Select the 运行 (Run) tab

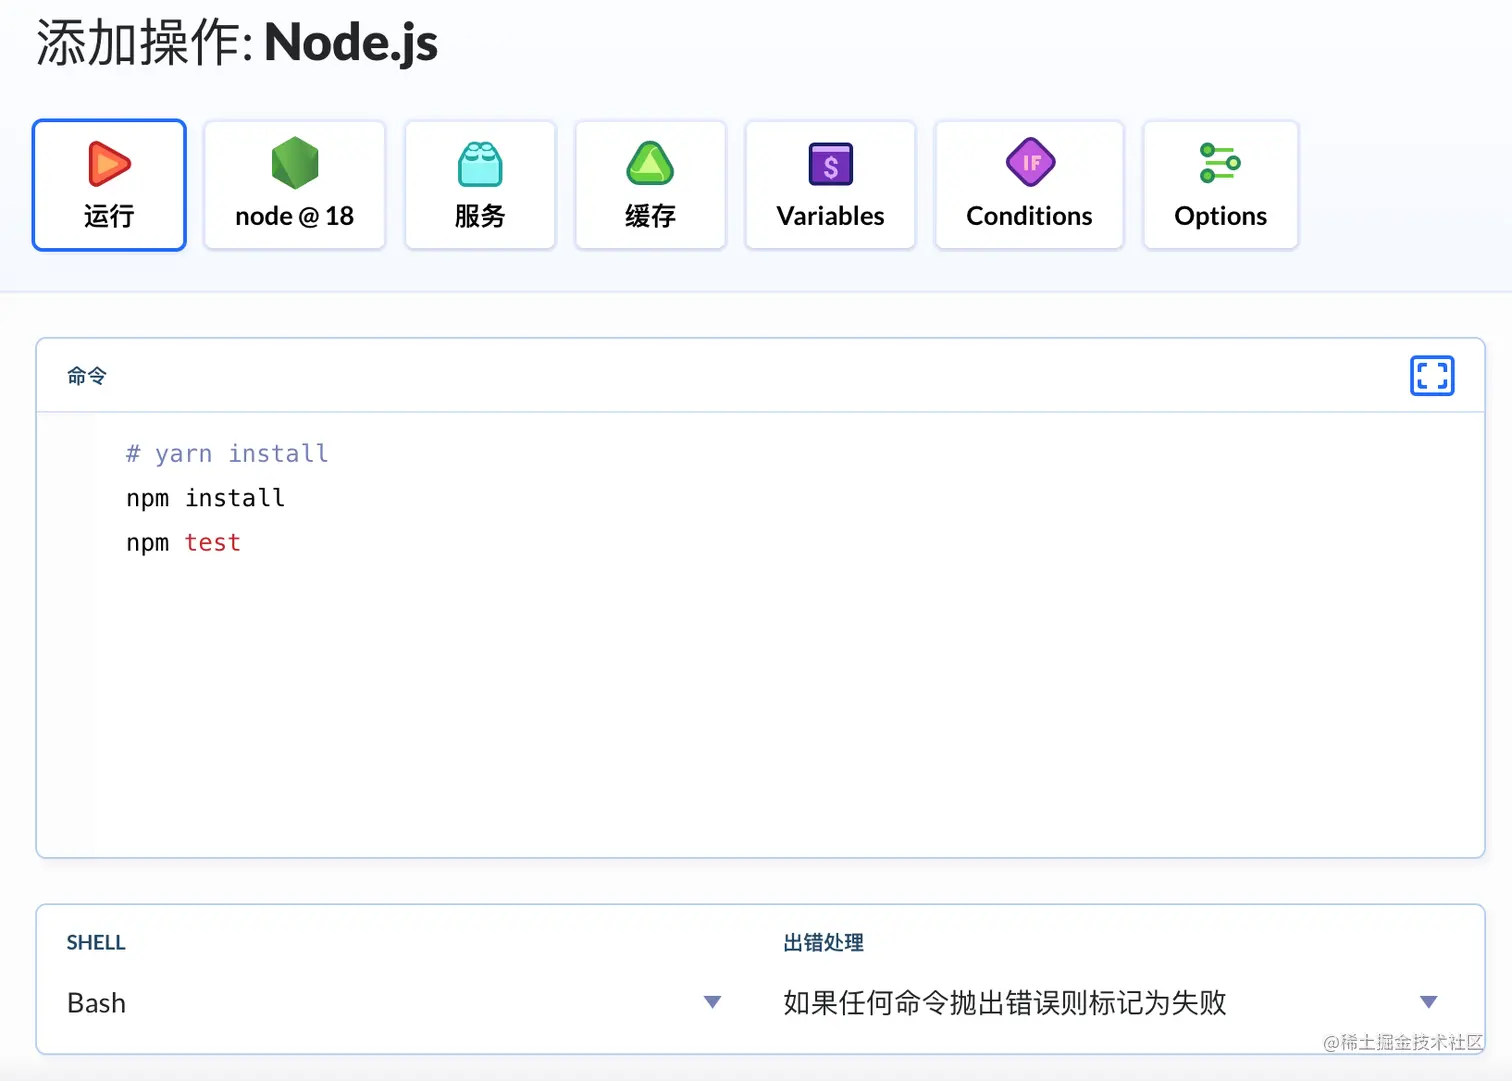(109, 185)
